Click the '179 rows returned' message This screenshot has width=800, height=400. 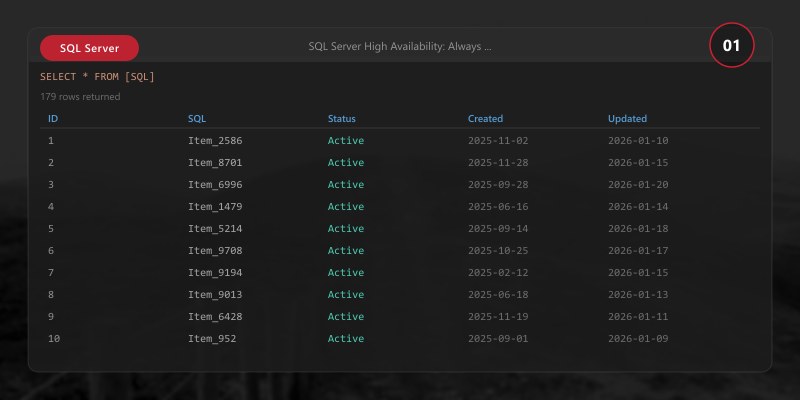[80, 96]
